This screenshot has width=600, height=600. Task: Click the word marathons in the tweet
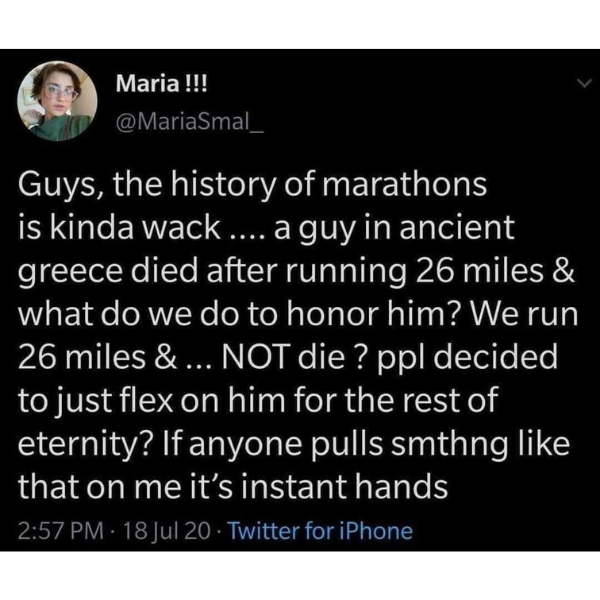(x=405, y=184)
